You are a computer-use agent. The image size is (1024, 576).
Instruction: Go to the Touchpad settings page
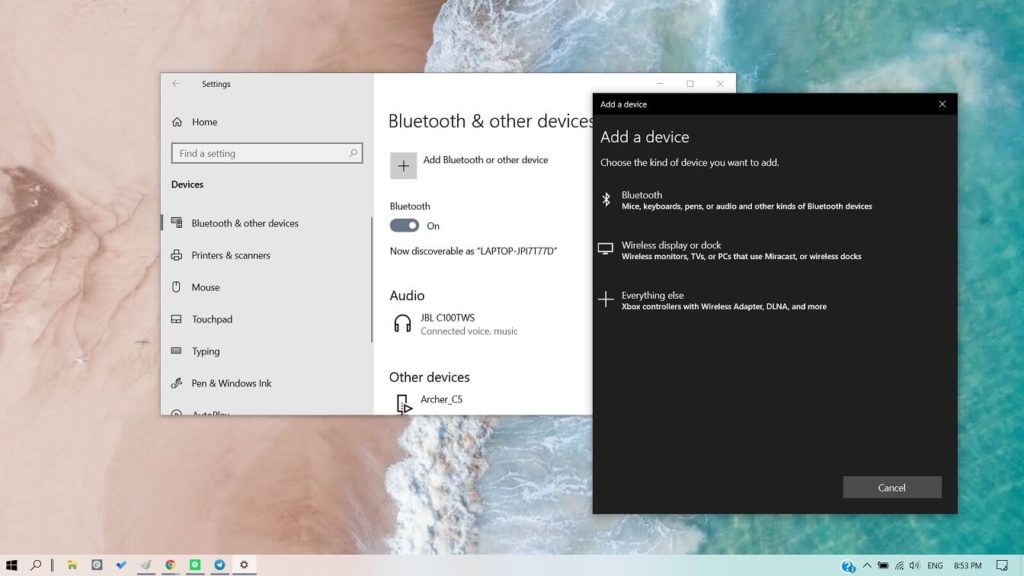[211, 319]
